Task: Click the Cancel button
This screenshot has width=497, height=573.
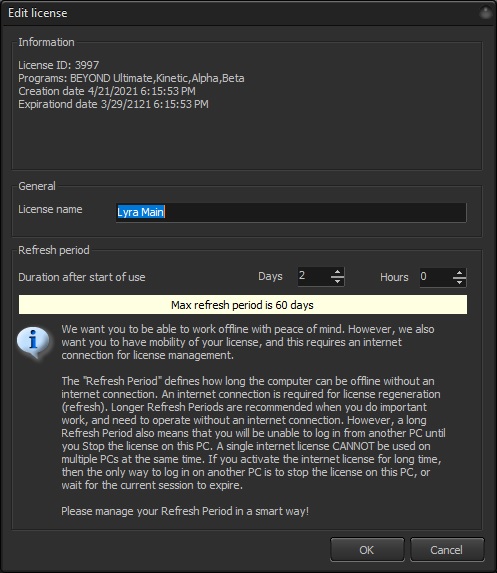Action: (447, 550)
